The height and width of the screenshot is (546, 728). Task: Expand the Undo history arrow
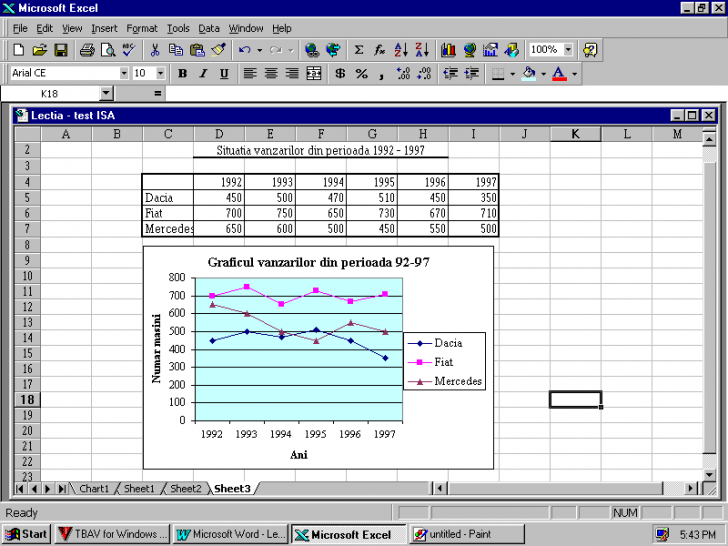(x=260, y=50)
